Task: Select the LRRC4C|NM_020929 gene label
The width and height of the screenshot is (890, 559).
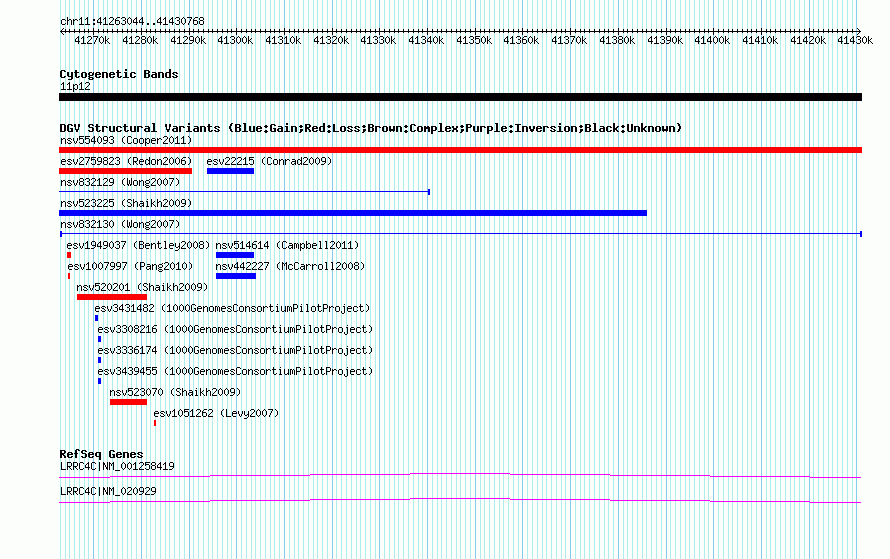Action: point(108,491)
